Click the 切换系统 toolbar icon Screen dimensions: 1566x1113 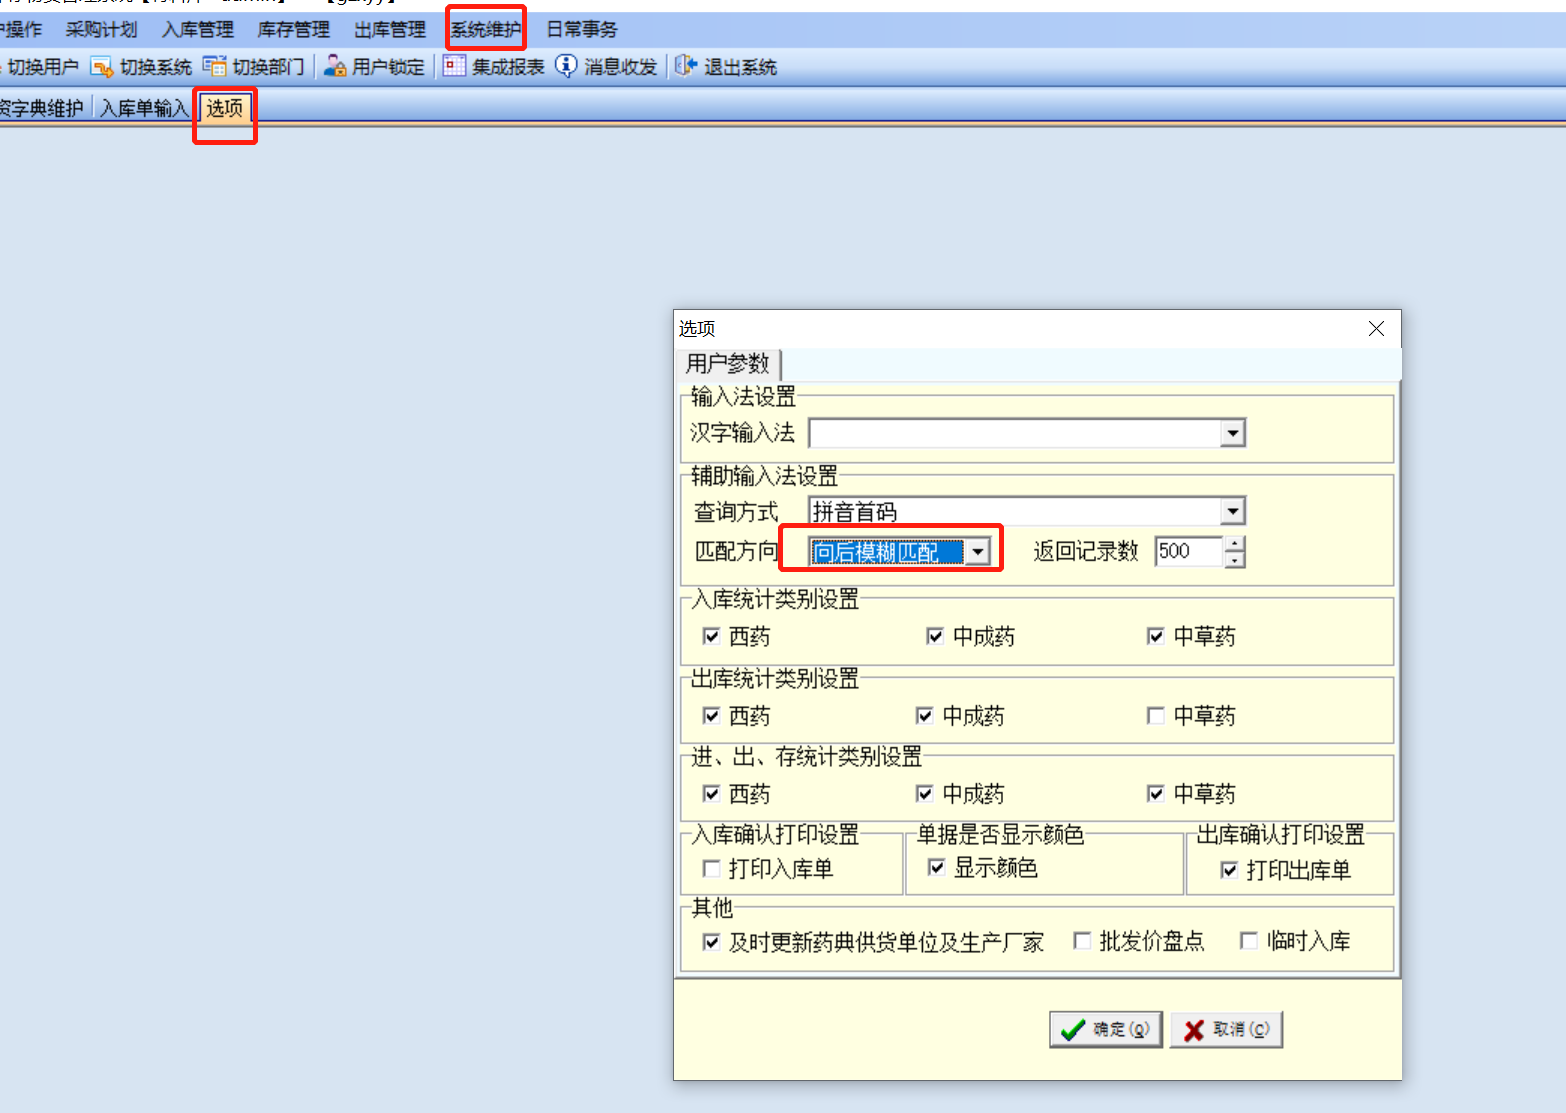(101, 67)
